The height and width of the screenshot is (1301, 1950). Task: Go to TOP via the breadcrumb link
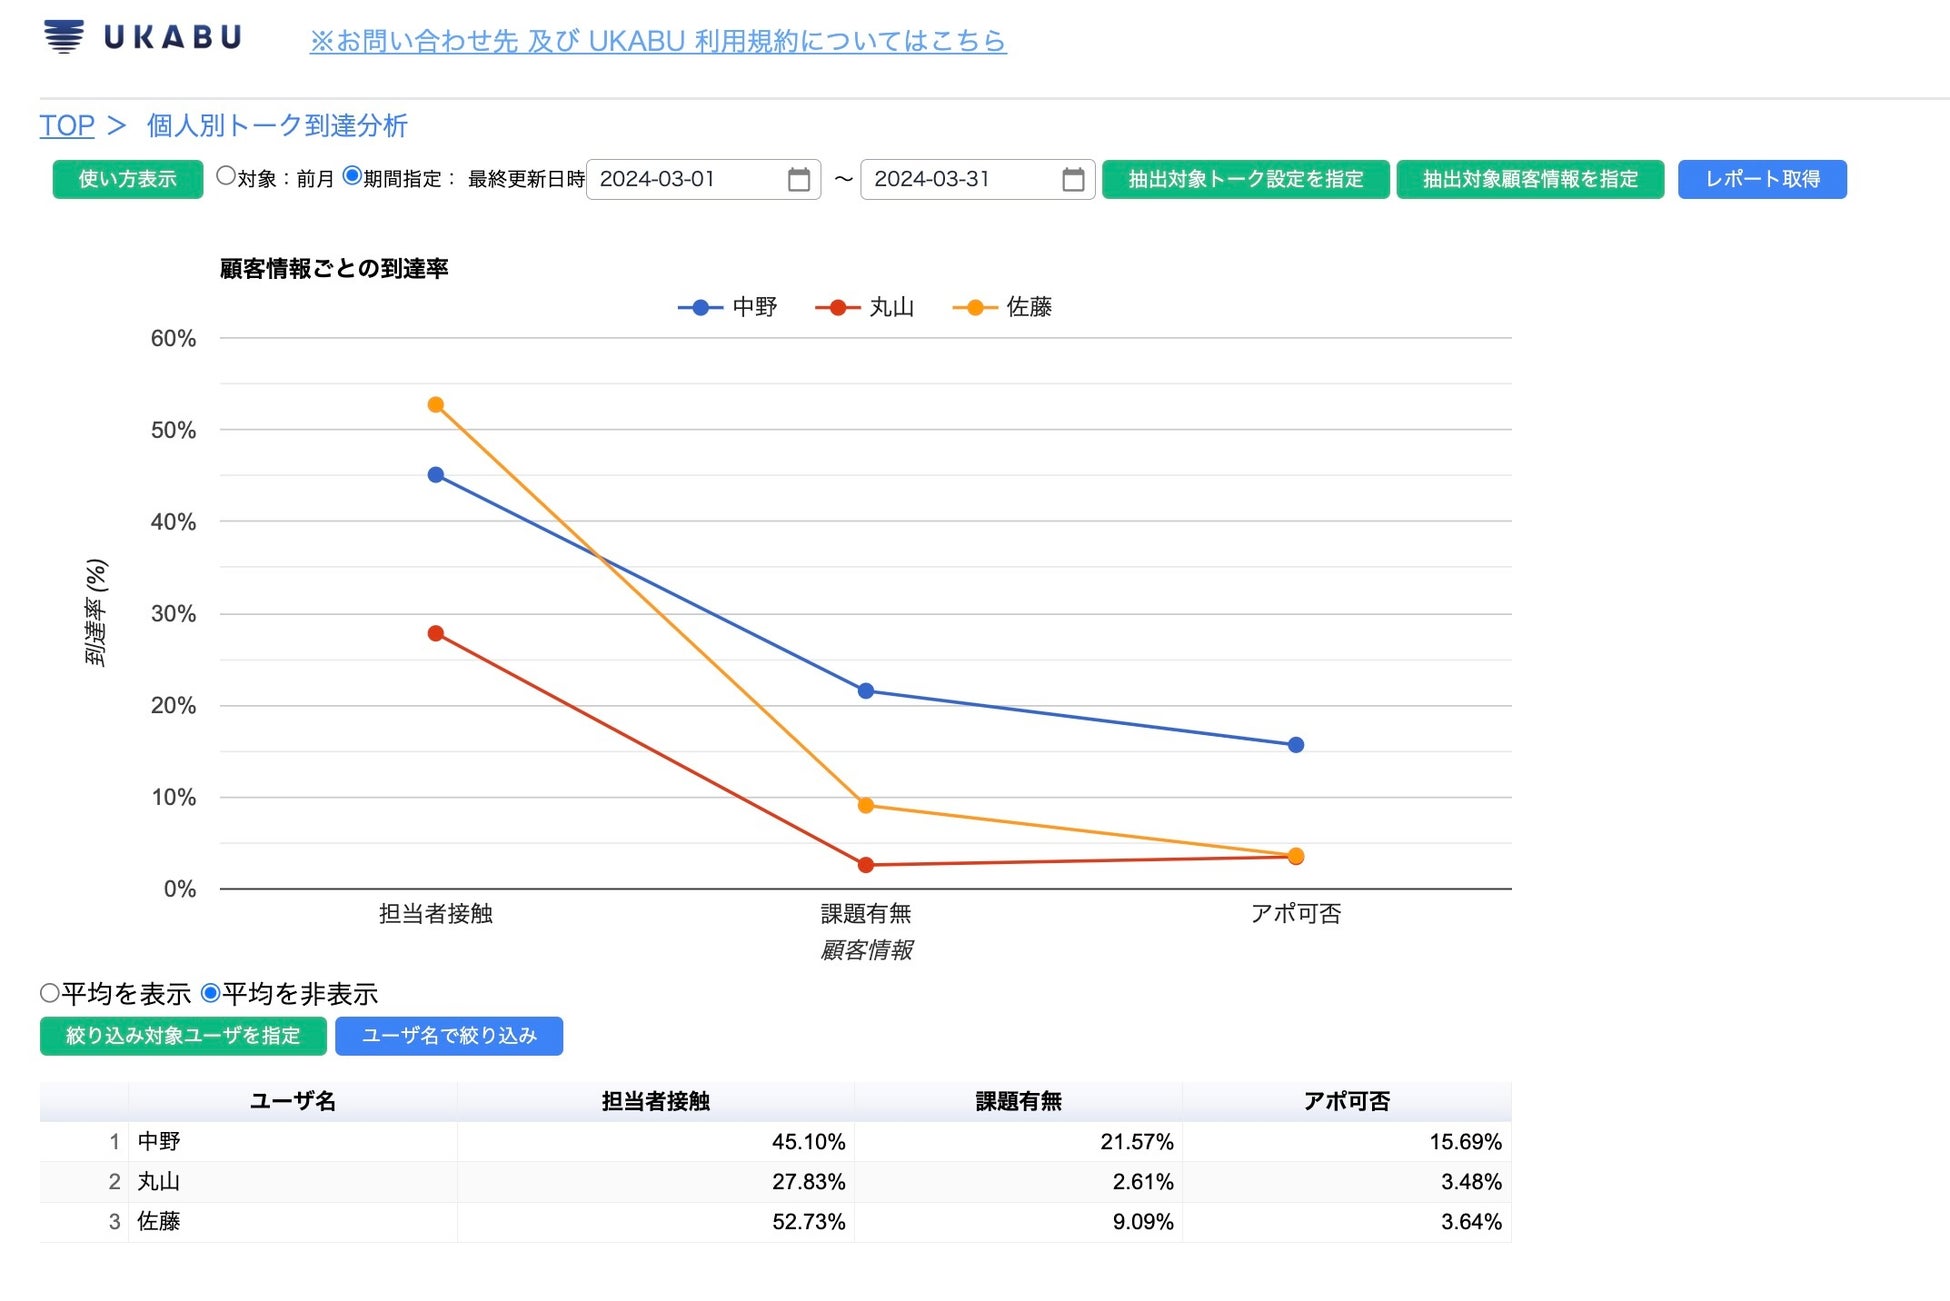(x=67, y=126)
